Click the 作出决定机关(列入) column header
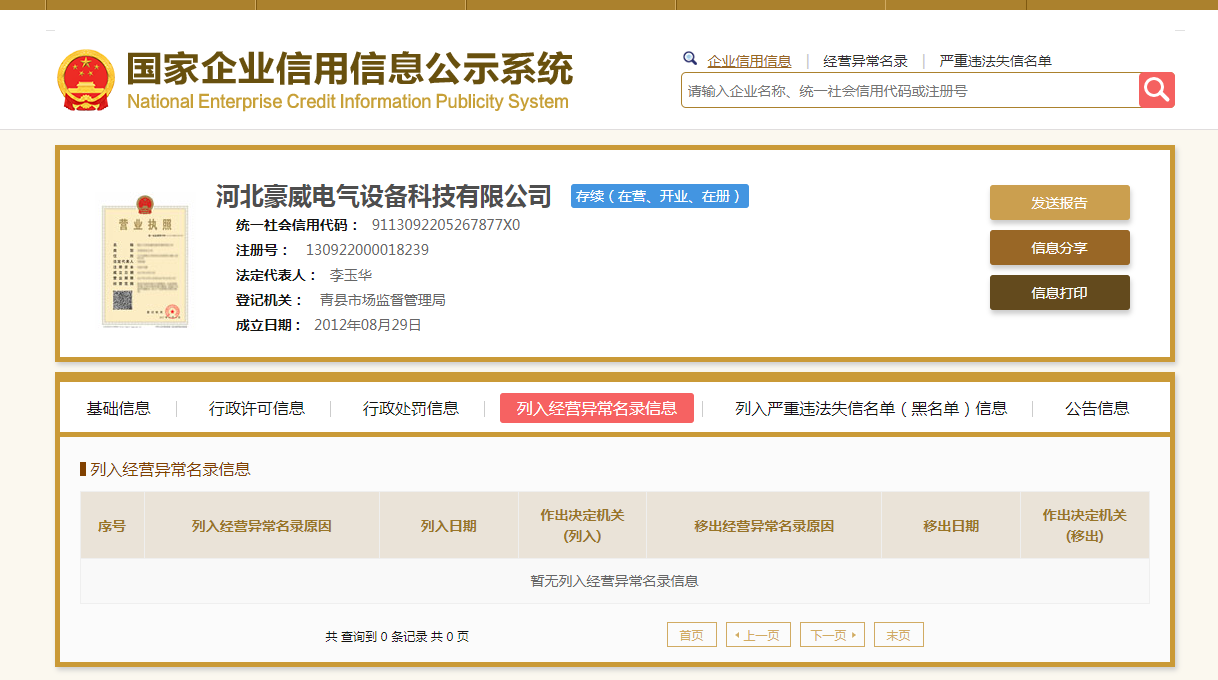 tap(582, 525)
